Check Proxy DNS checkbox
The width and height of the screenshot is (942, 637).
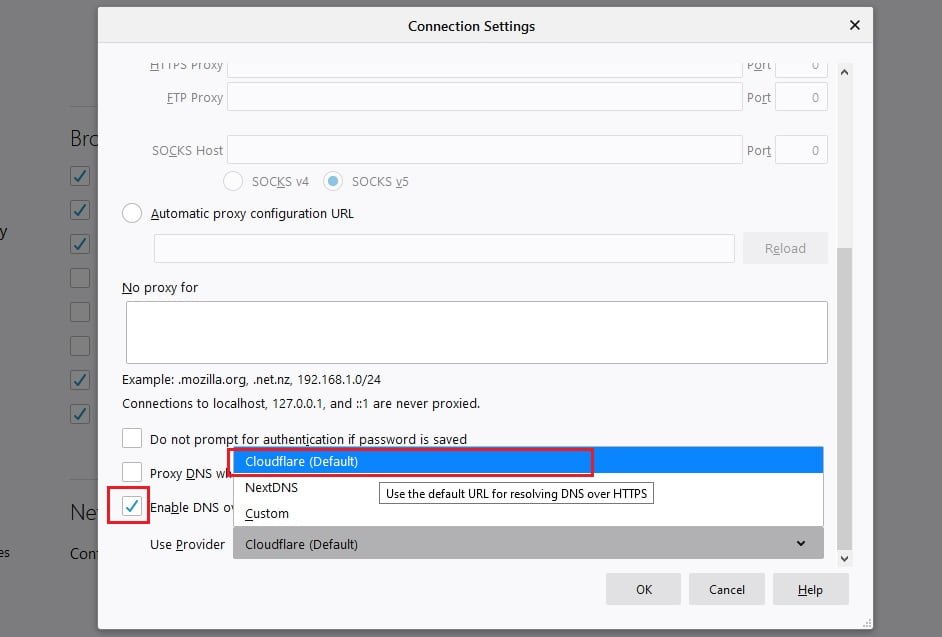point(132,472)
